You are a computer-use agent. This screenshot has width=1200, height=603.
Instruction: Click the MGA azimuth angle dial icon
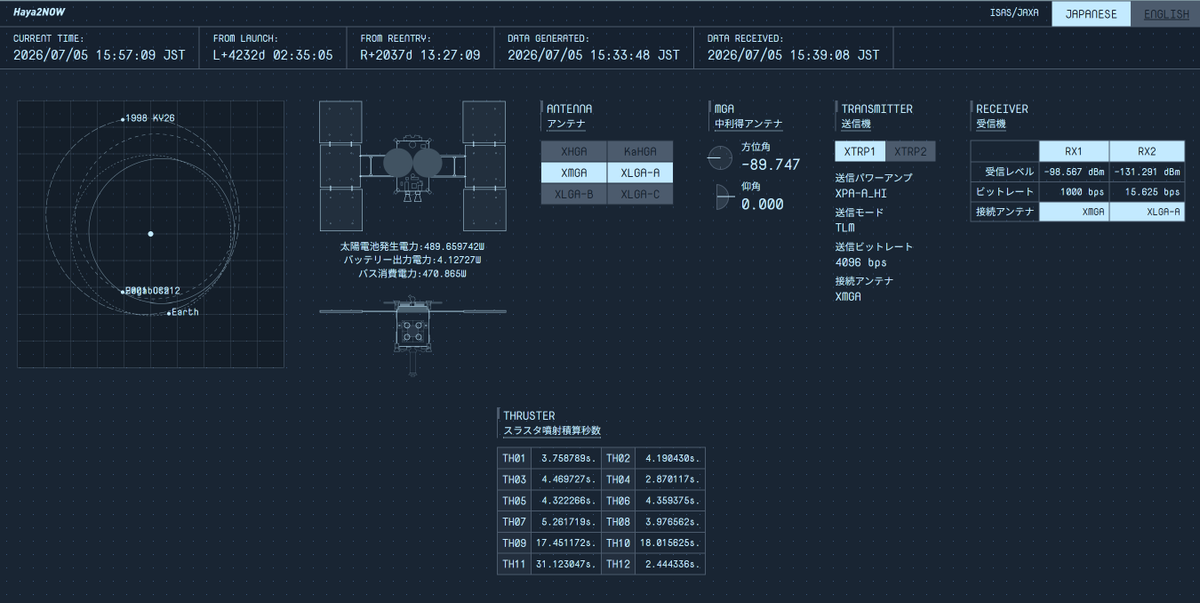[720, 158]
